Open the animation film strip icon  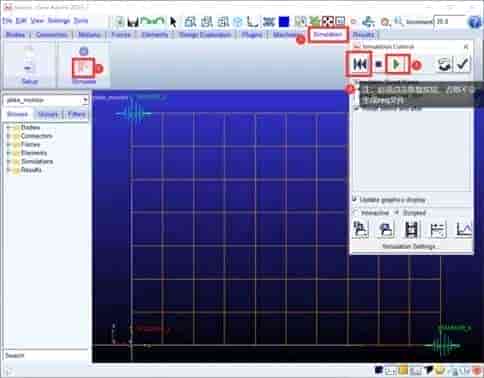[411, 229]
